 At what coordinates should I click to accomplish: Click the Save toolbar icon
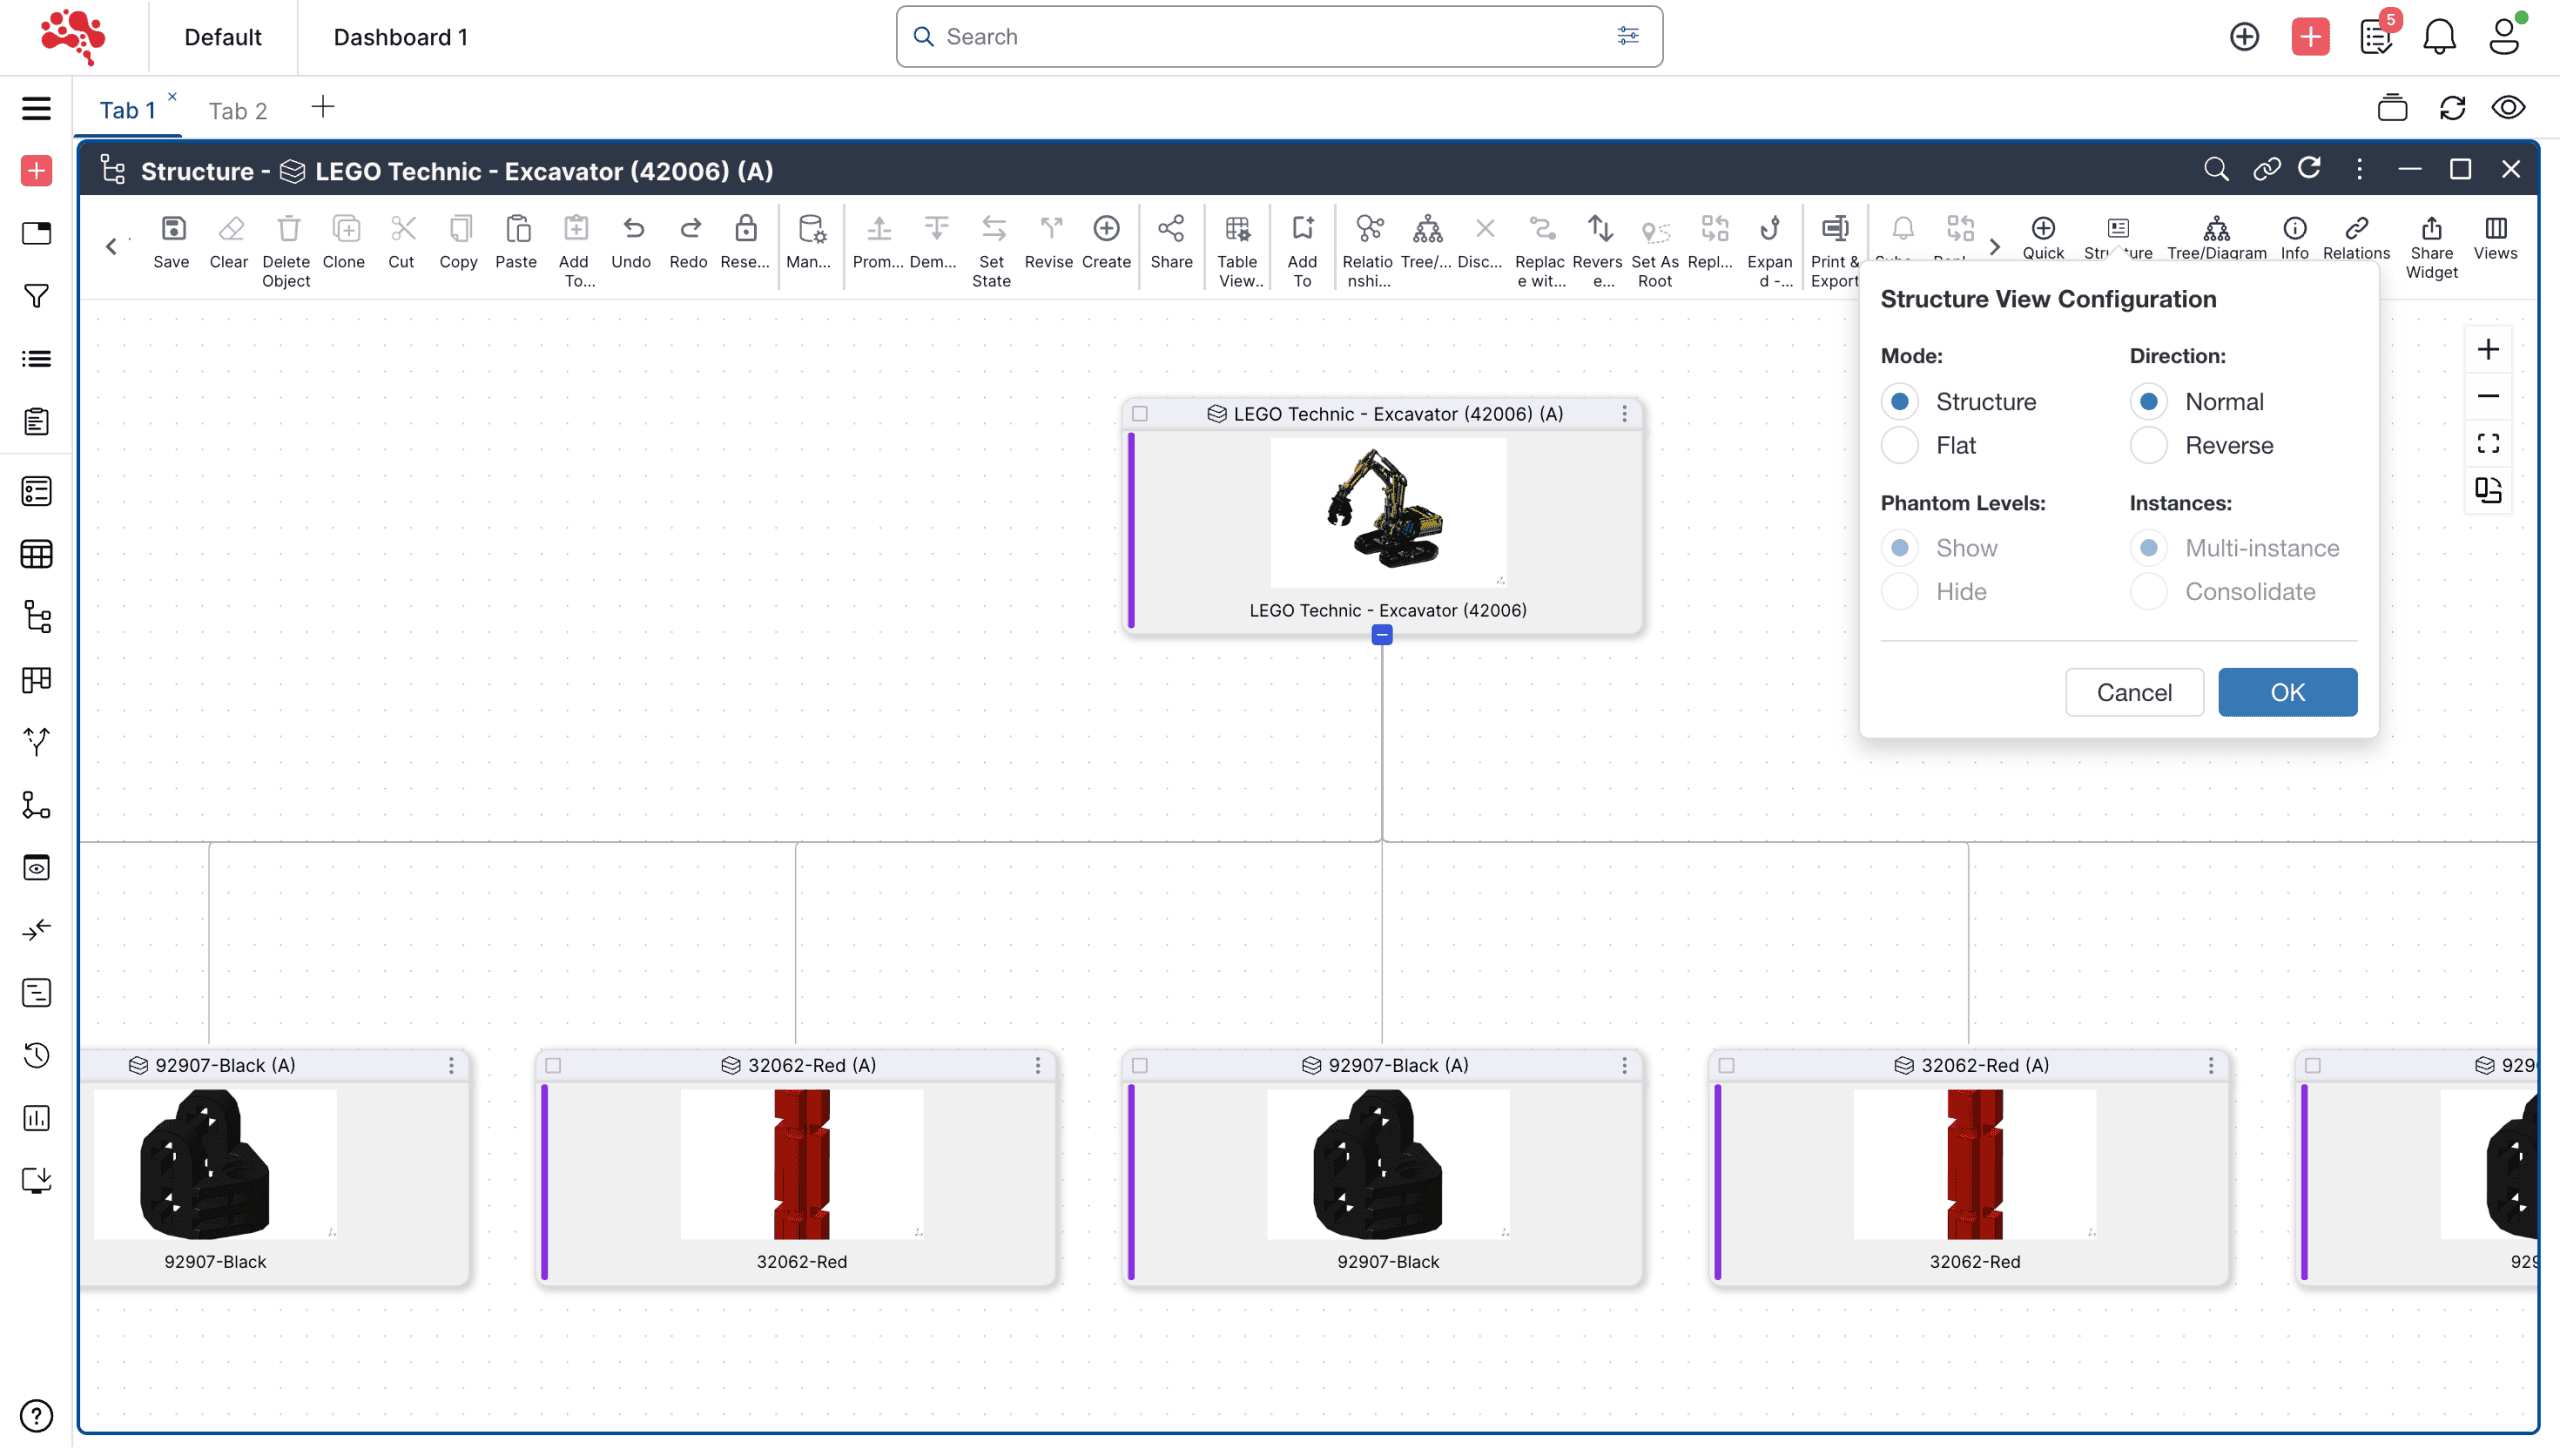pos(172,229)
